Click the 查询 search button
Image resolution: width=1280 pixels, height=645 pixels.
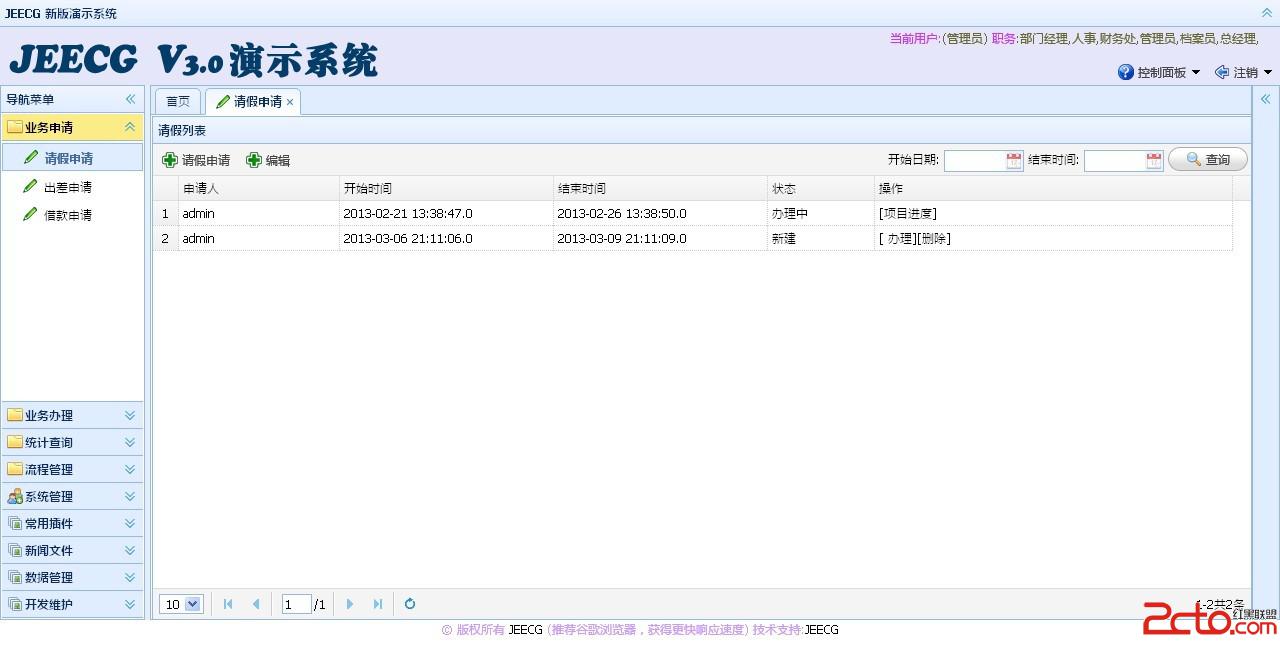coord(1208,160)
